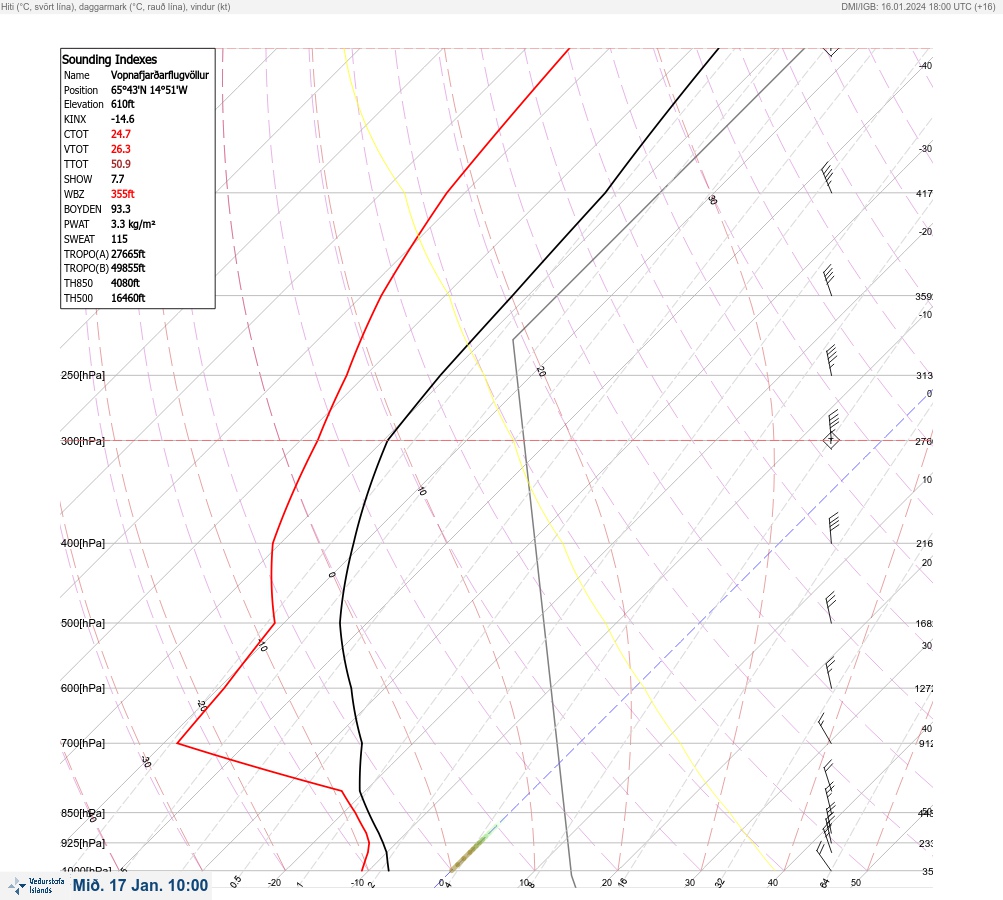The width and height of the screenshot is (1003, 900).
Task: Click the 'DMI/IGB: 16.01.2024 18:00 UTC (+16)' header
Action: coord(919,6)
